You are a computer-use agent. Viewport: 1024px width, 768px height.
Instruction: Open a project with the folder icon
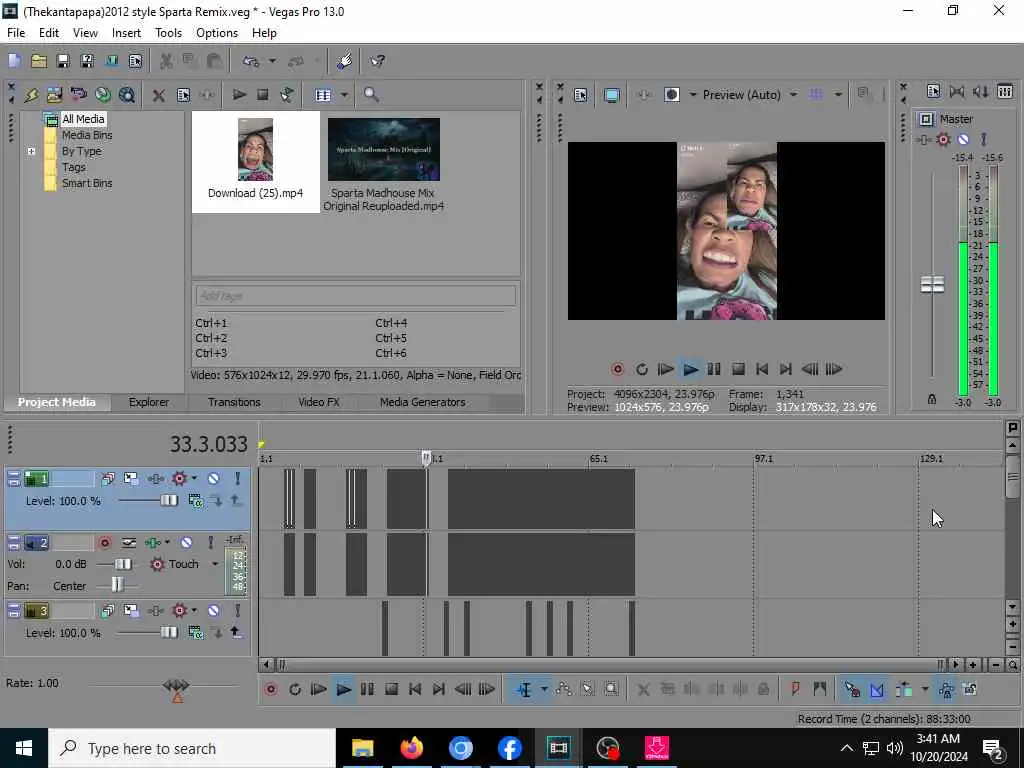coord(39,61)
